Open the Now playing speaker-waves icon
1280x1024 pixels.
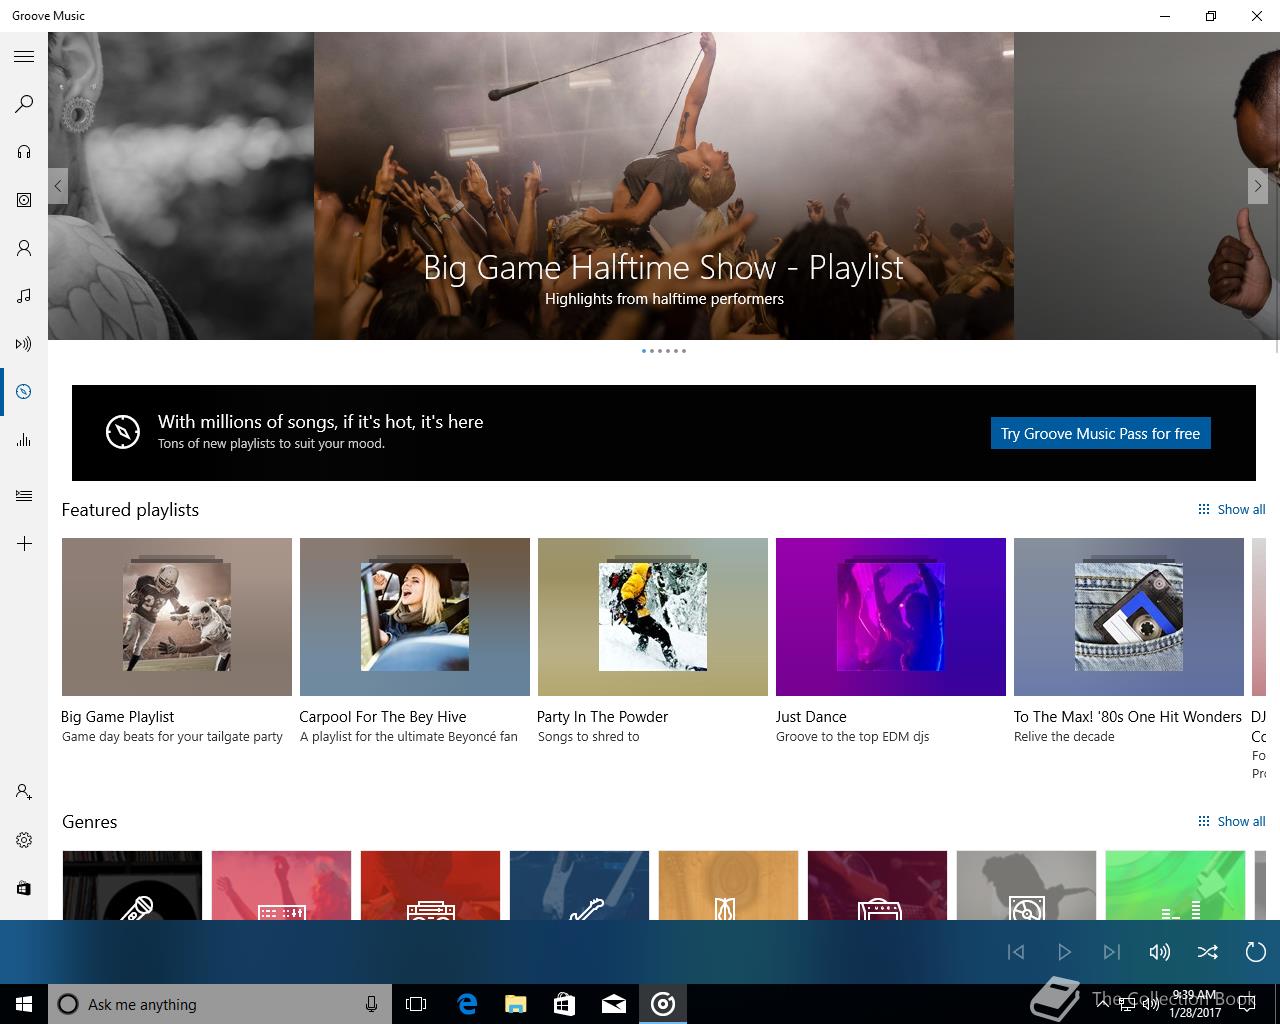[24, 344]
